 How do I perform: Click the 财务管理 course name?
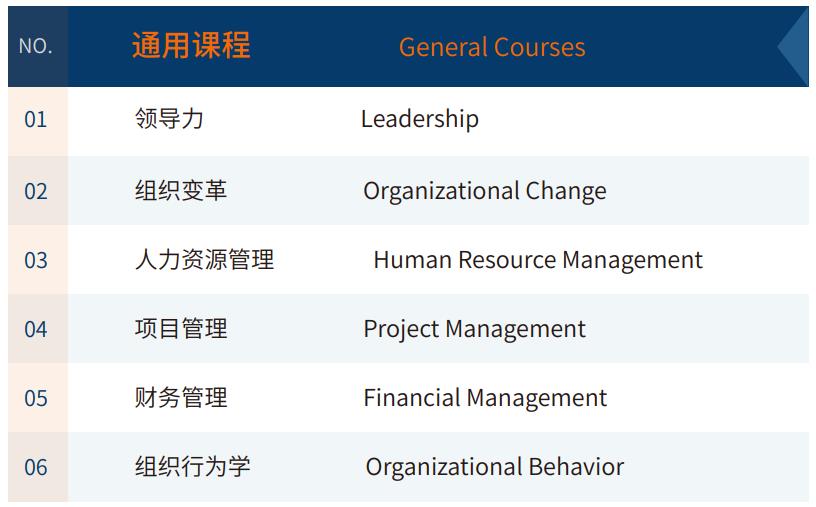click(181, 397)
